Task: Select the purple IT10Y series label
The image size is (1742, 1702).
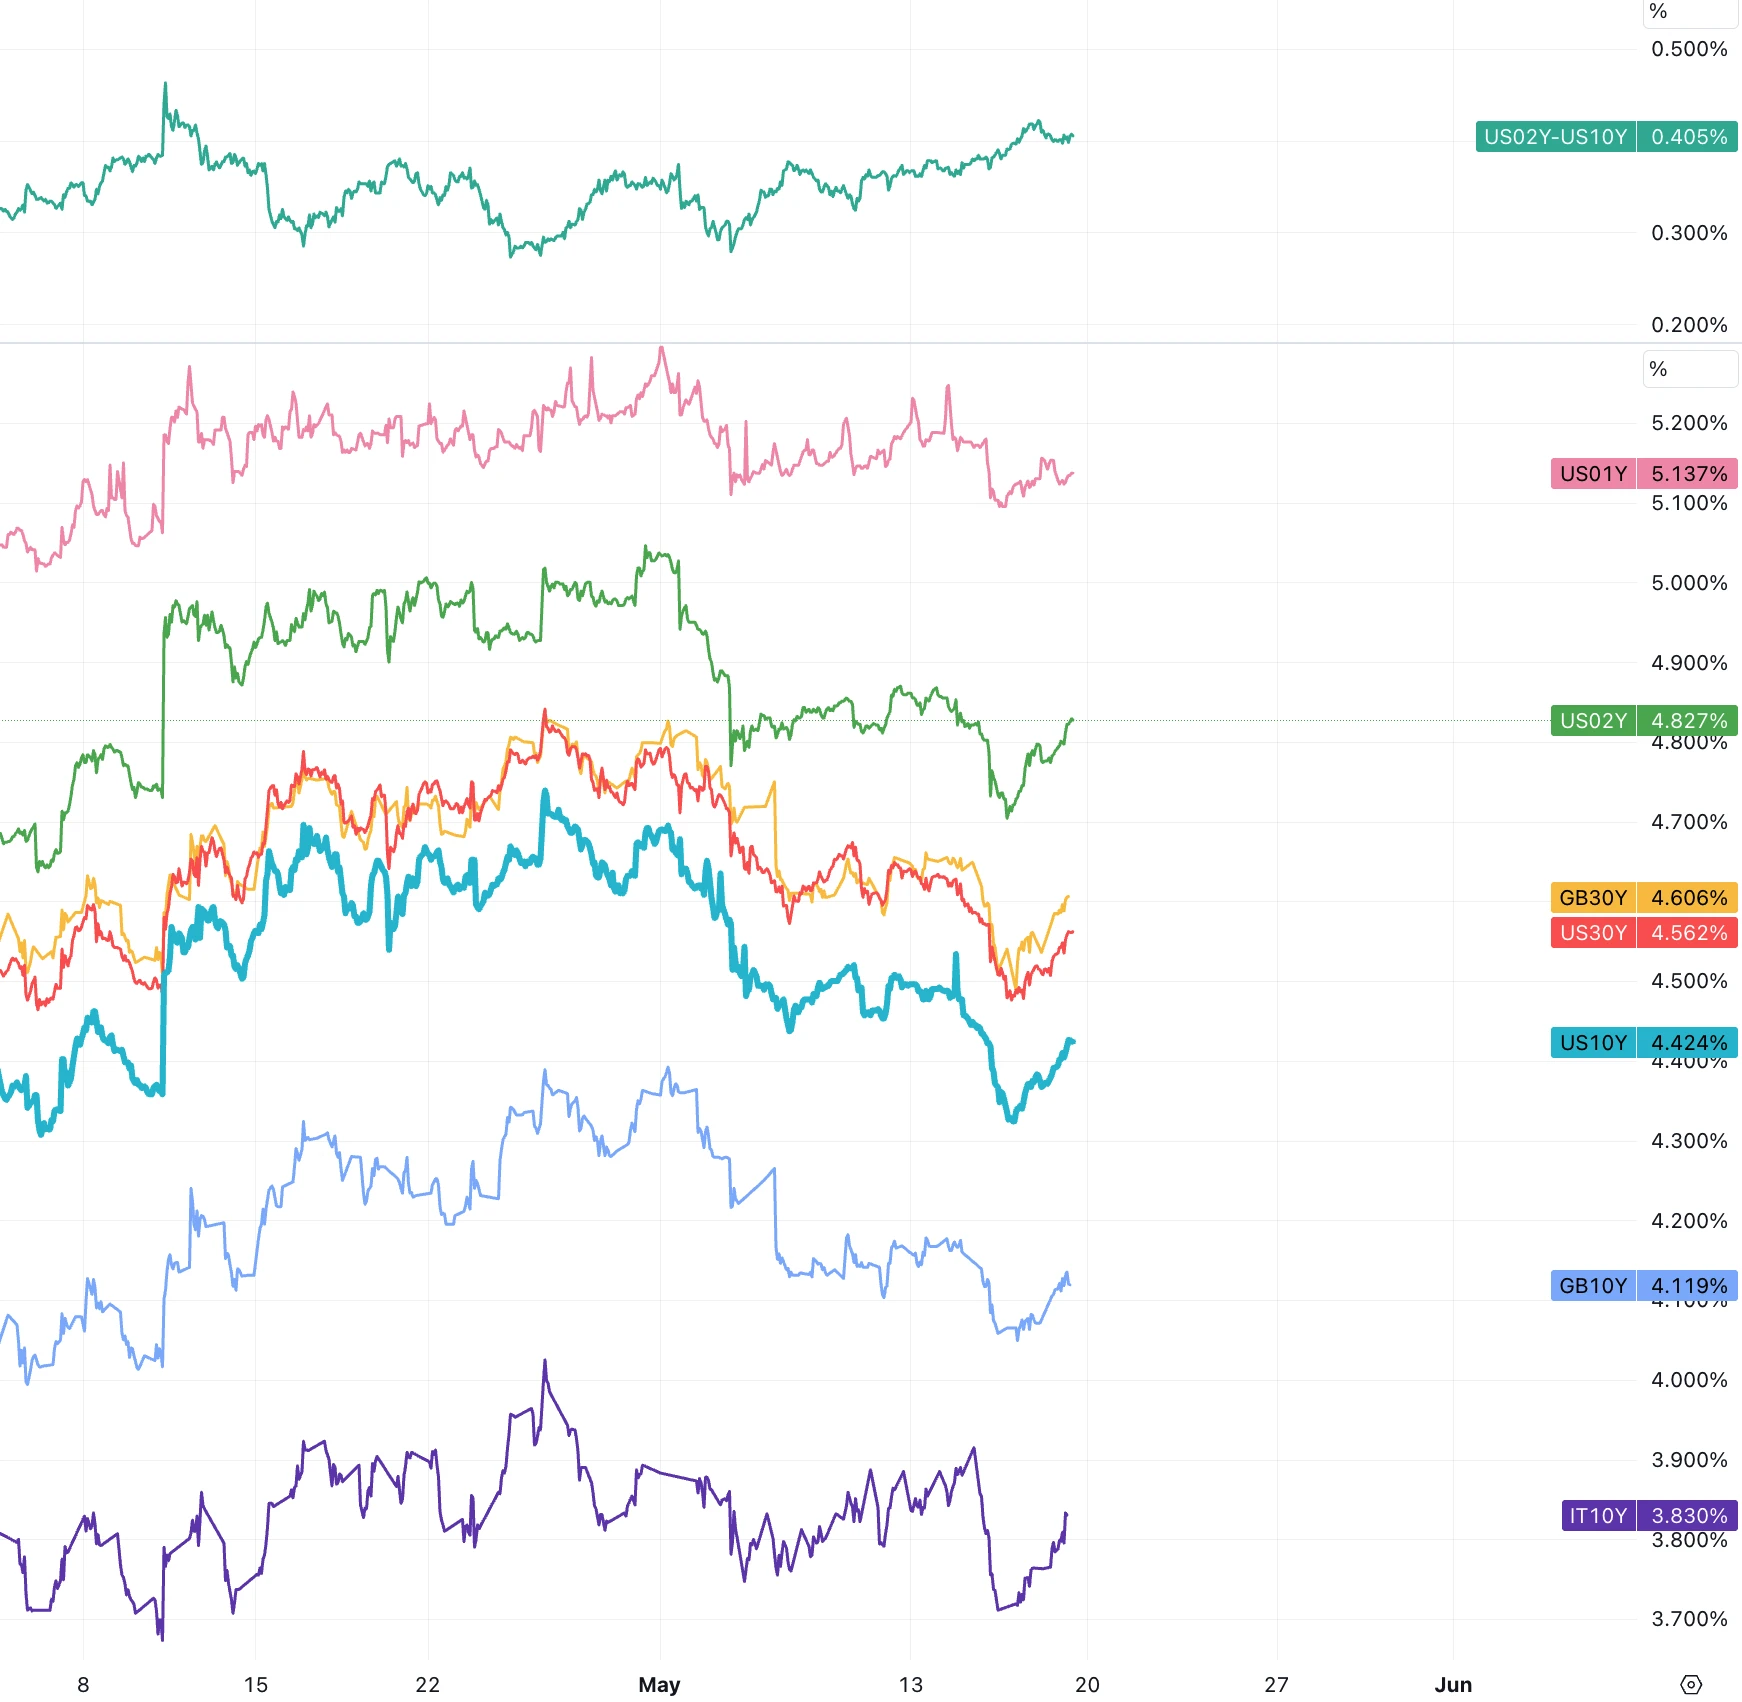Action: [x=1598, y=1516]
